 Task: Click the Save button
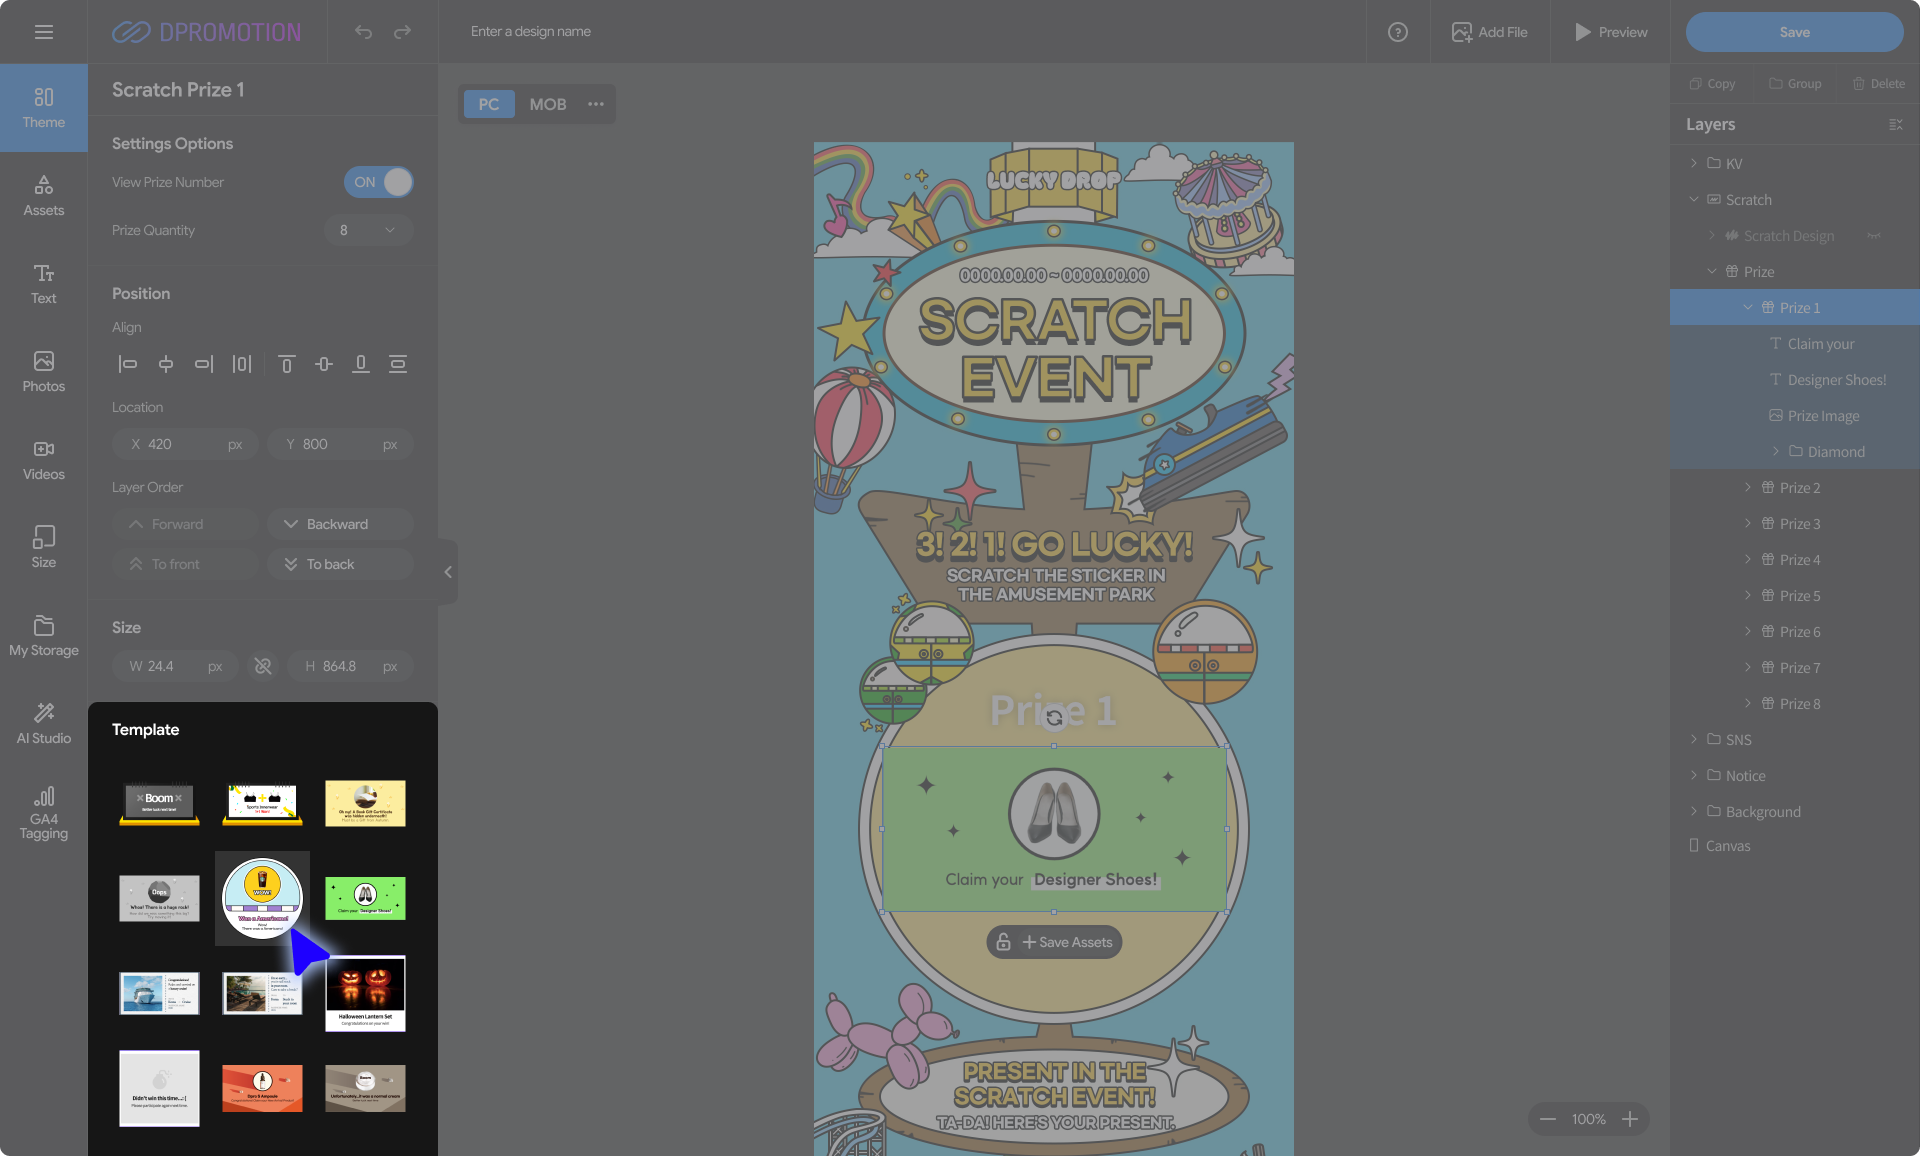1794,32
